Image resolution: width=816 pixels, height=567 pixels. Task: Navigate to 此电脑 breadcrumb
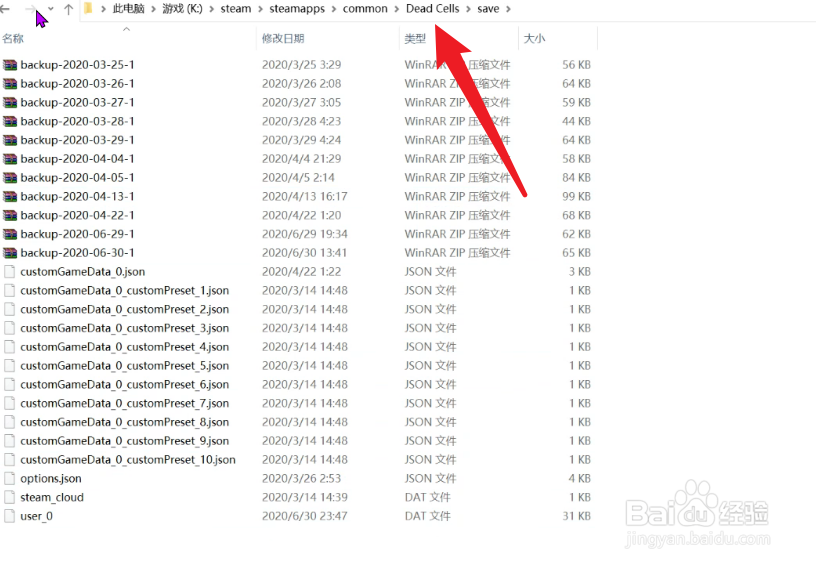128,8
